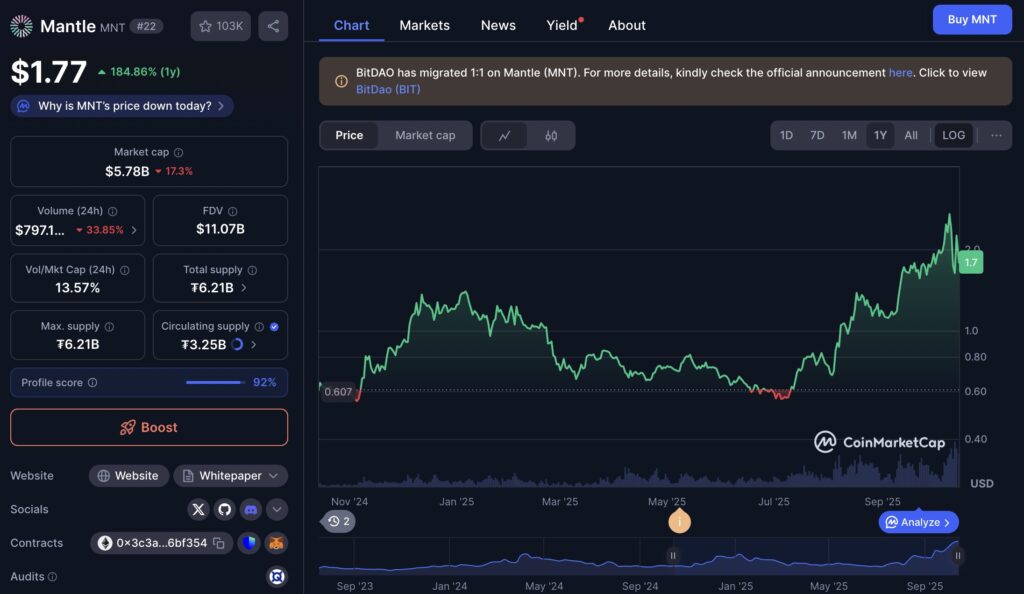Click the Mantle logo icon

[22, 26]
